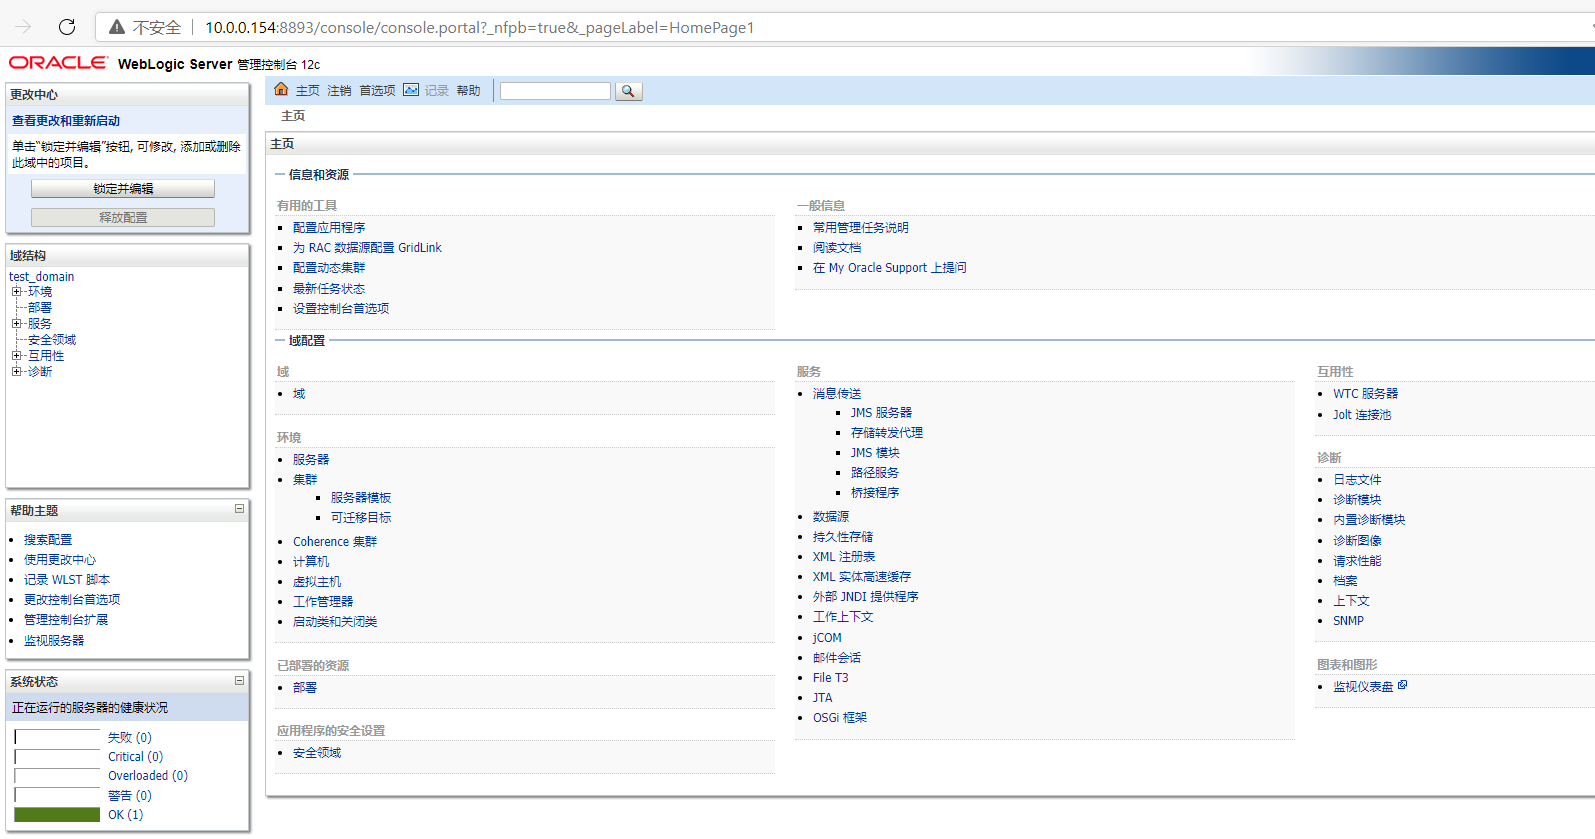Expand the 诊断 tree node
The image size is (1595, 839).
[16, 372]
